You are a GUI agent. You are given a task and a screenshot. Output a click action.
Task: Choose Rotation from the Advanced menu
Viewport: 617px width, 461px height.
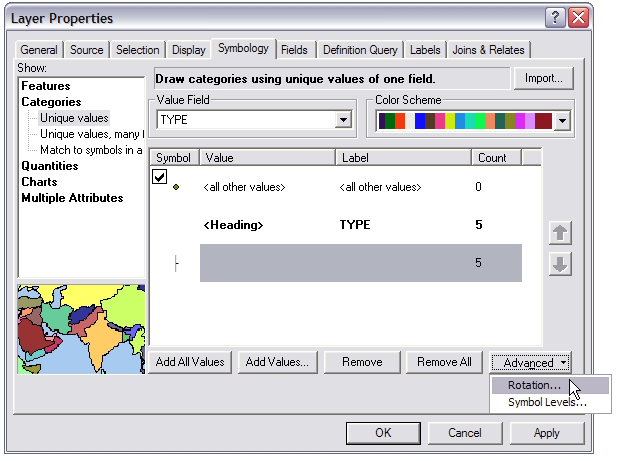click(534, 386)
